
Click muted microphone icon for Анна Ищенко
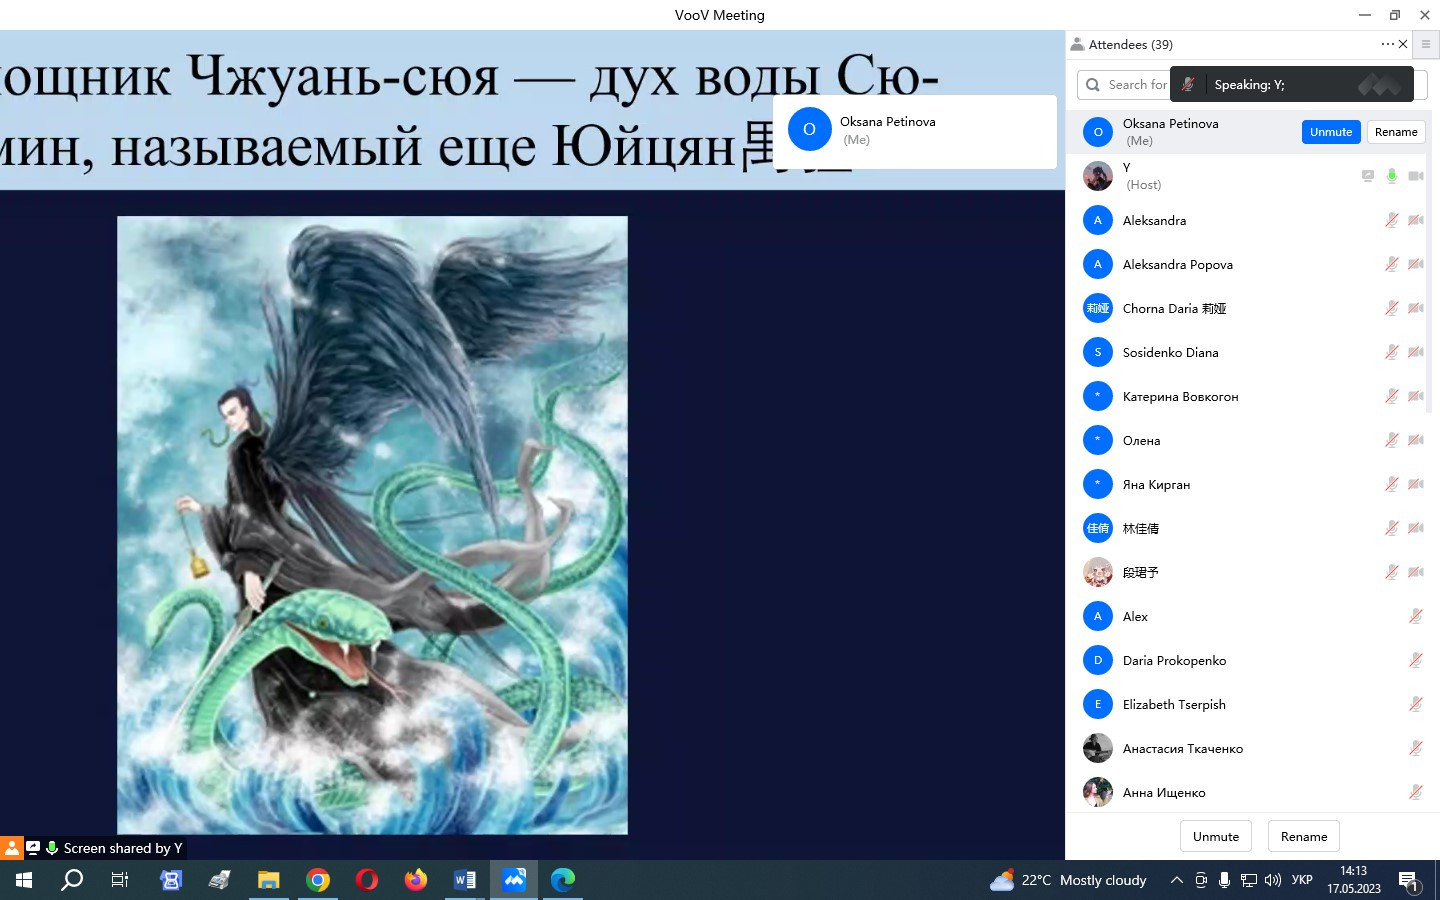1416,792
